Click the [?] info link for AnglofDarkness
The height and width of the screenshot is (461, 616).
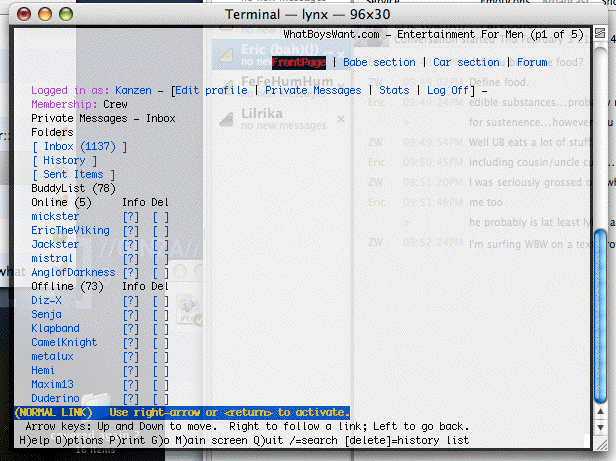tap(130, 272)
